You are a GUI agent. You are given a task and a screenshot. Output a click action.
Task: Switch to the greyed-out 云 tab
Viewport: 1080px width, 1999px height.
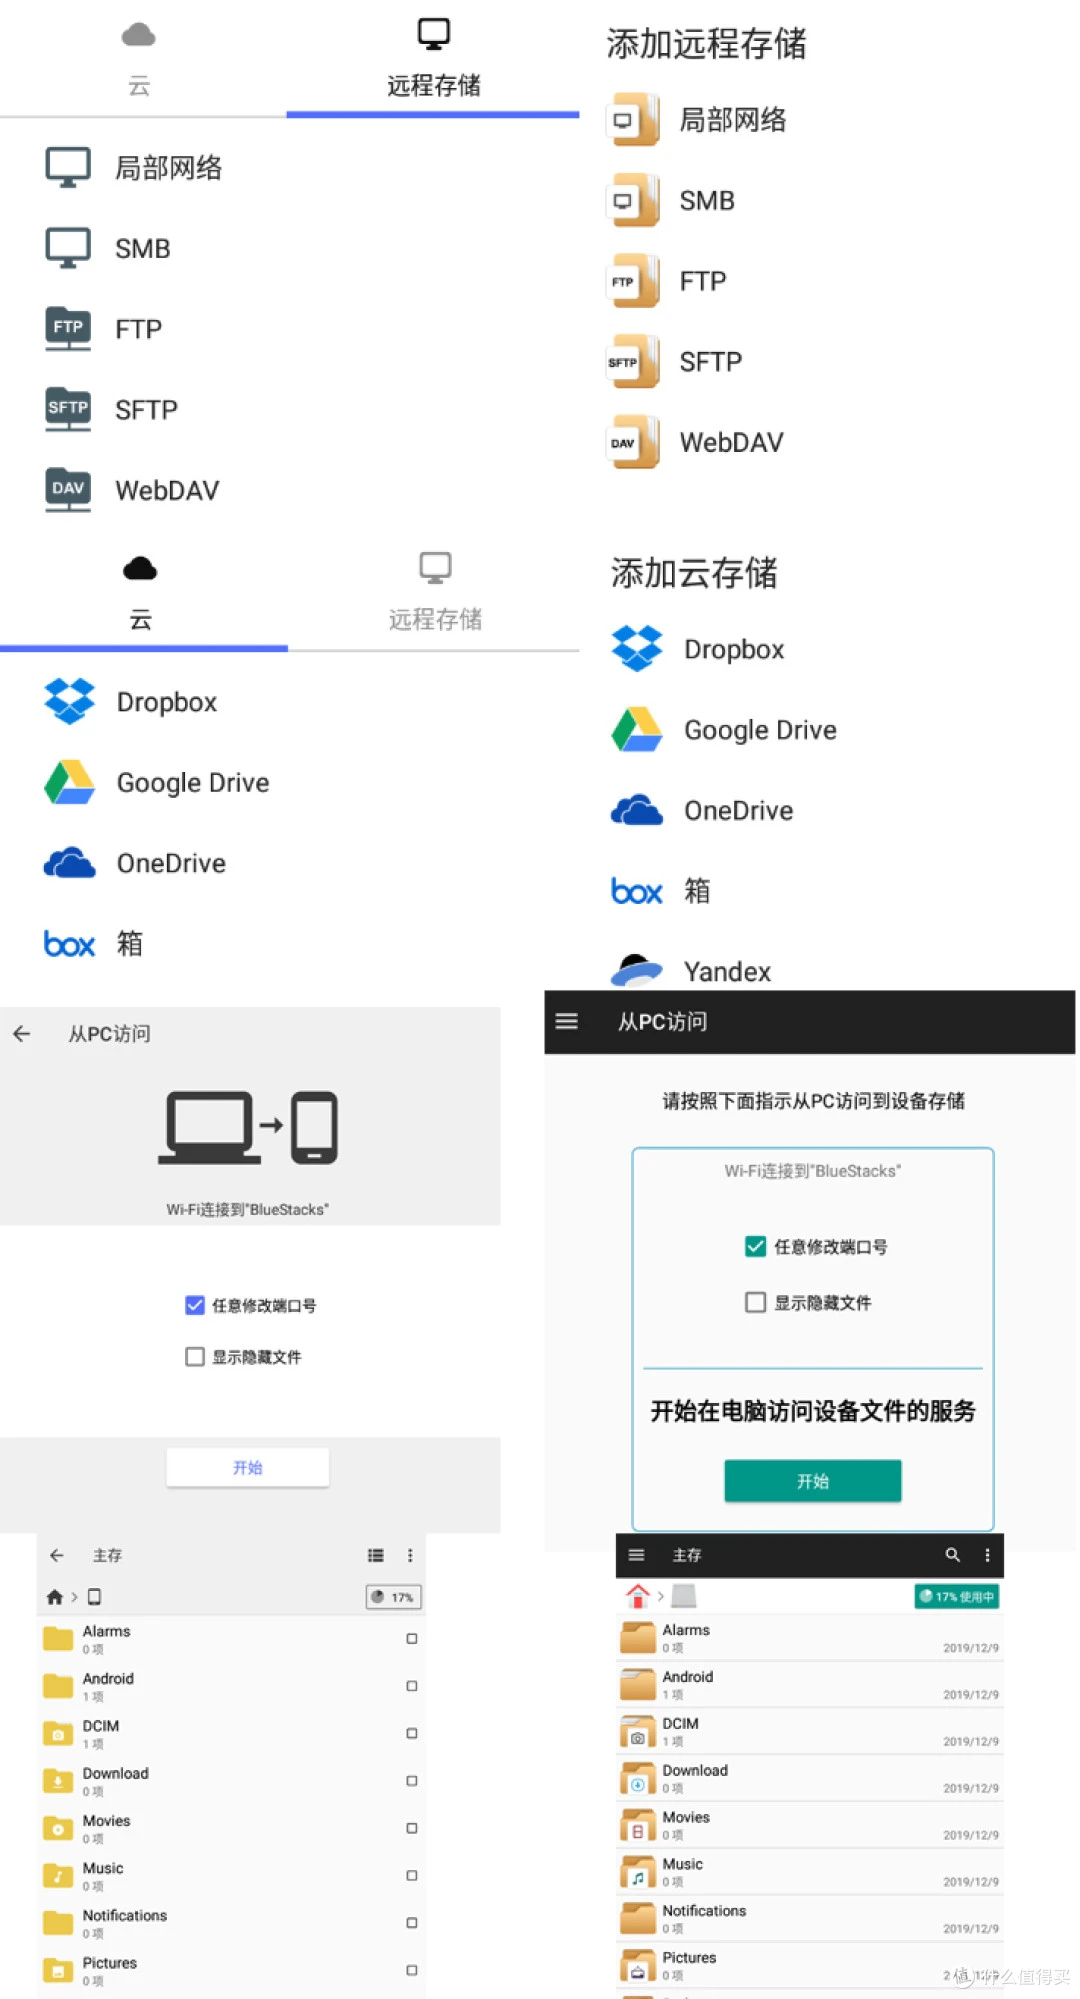point(139,57)
